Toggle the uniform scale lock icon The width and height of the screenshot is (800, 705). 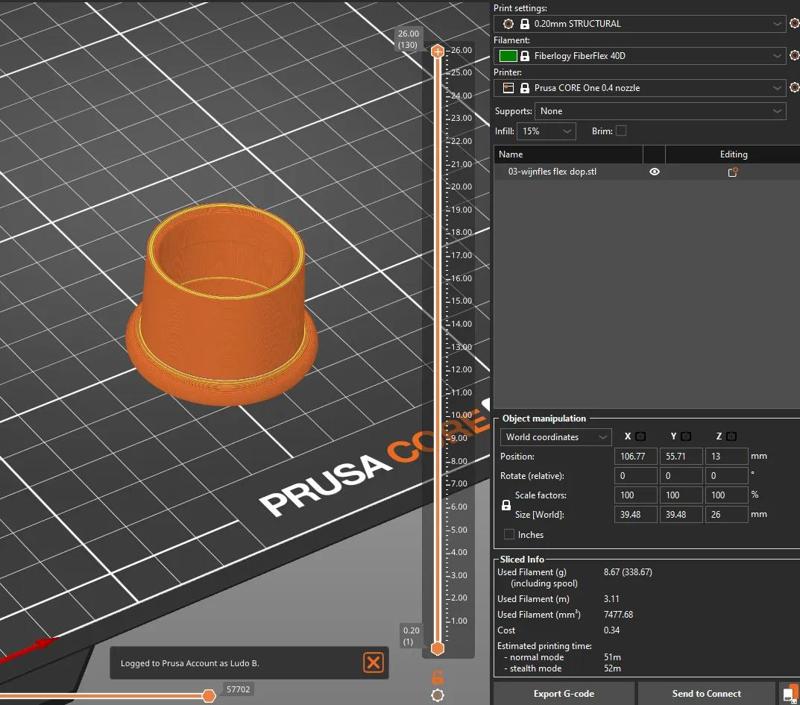506,505
